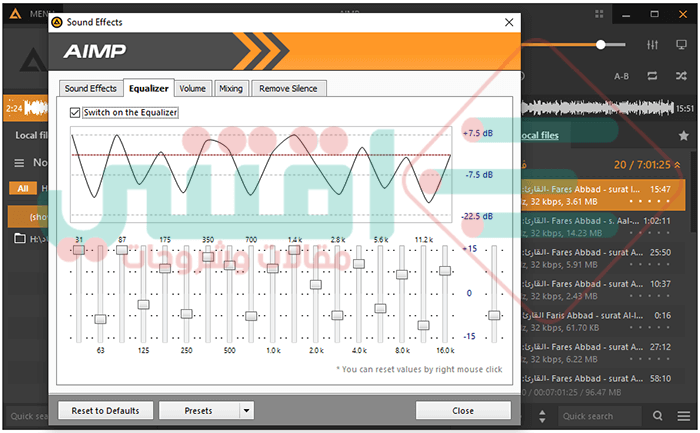700x433 pixels.
Task: Select the track with duration 25:50
Action: click(x=603, y=258)
